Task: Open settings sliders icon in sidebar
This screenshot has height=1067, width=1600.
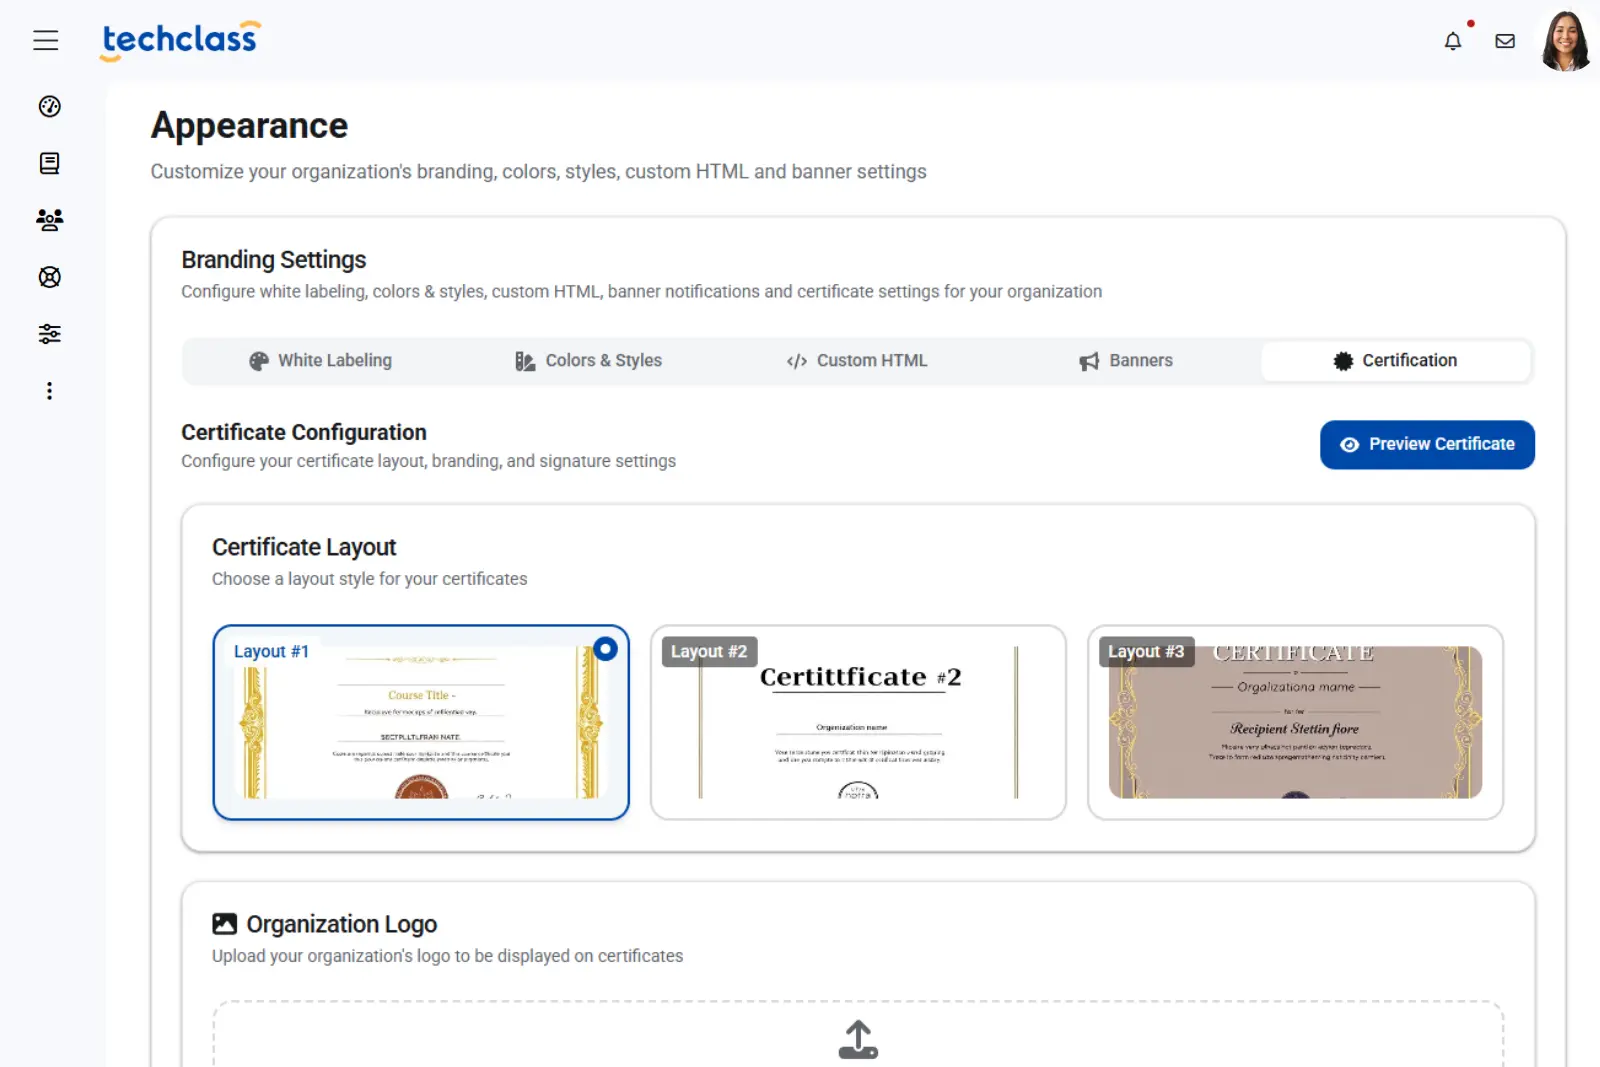Action: click(x=49, y=334)
